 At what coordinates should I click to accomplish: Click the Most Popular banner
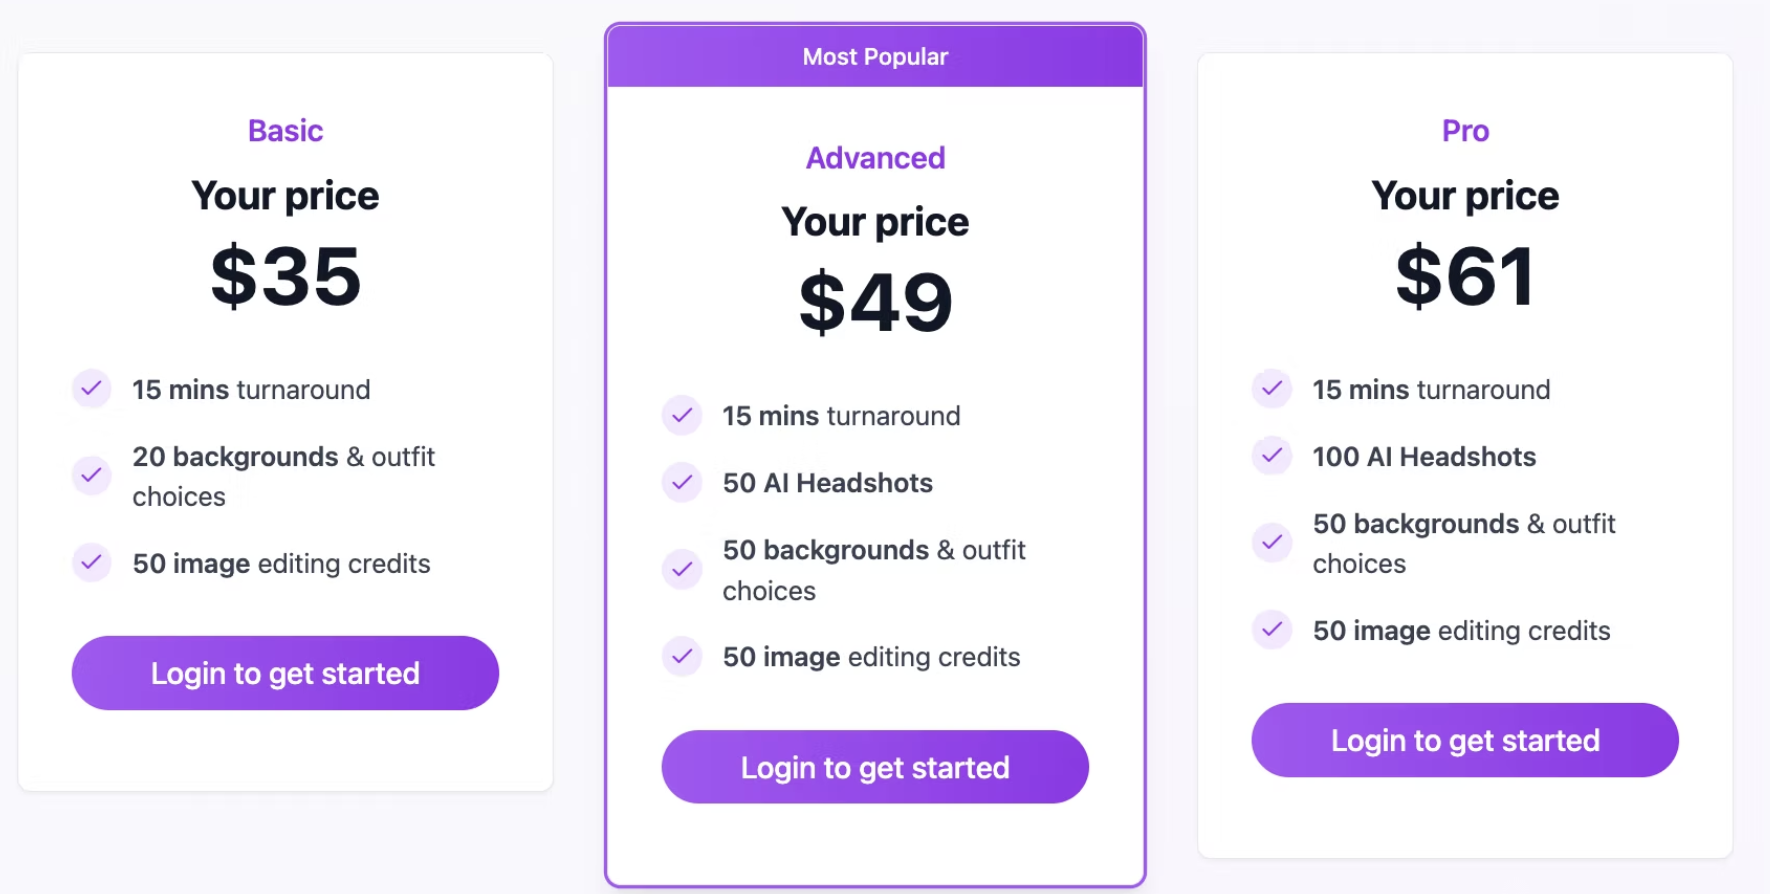874,56
